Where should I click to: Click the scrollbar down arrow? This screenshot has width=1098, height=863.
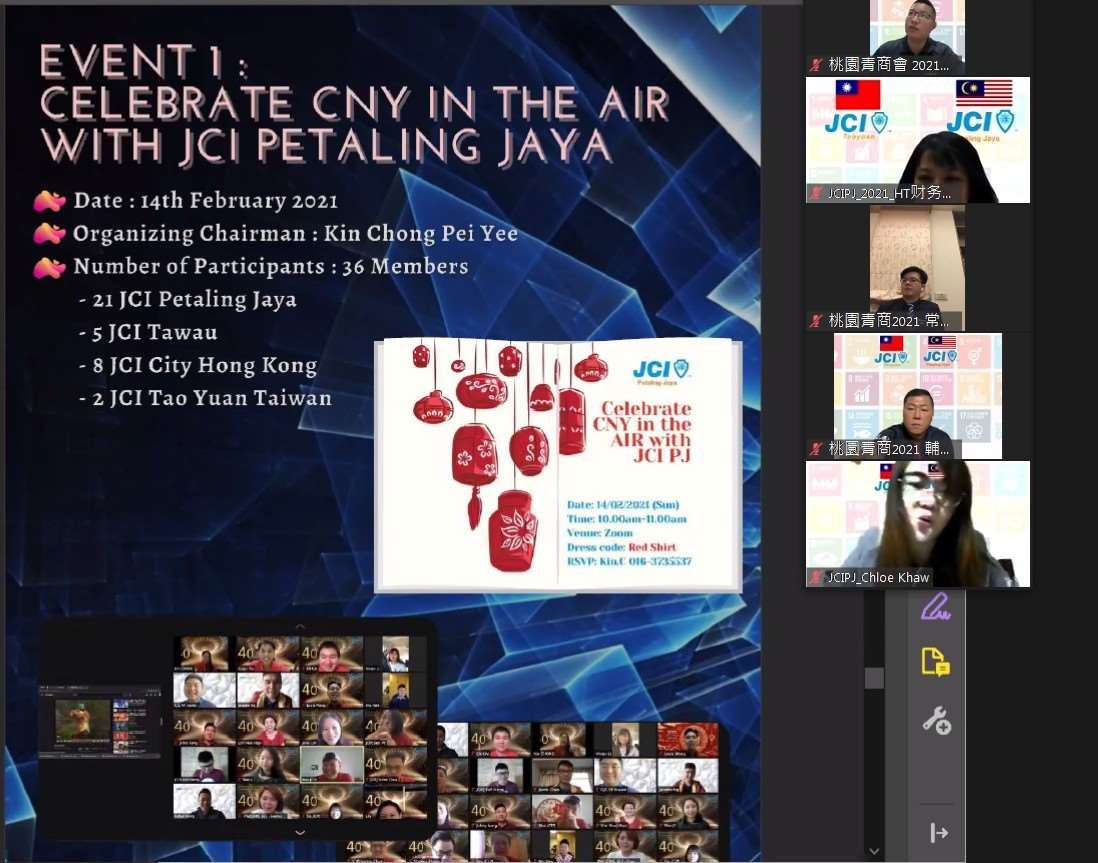tap(874, 851)
